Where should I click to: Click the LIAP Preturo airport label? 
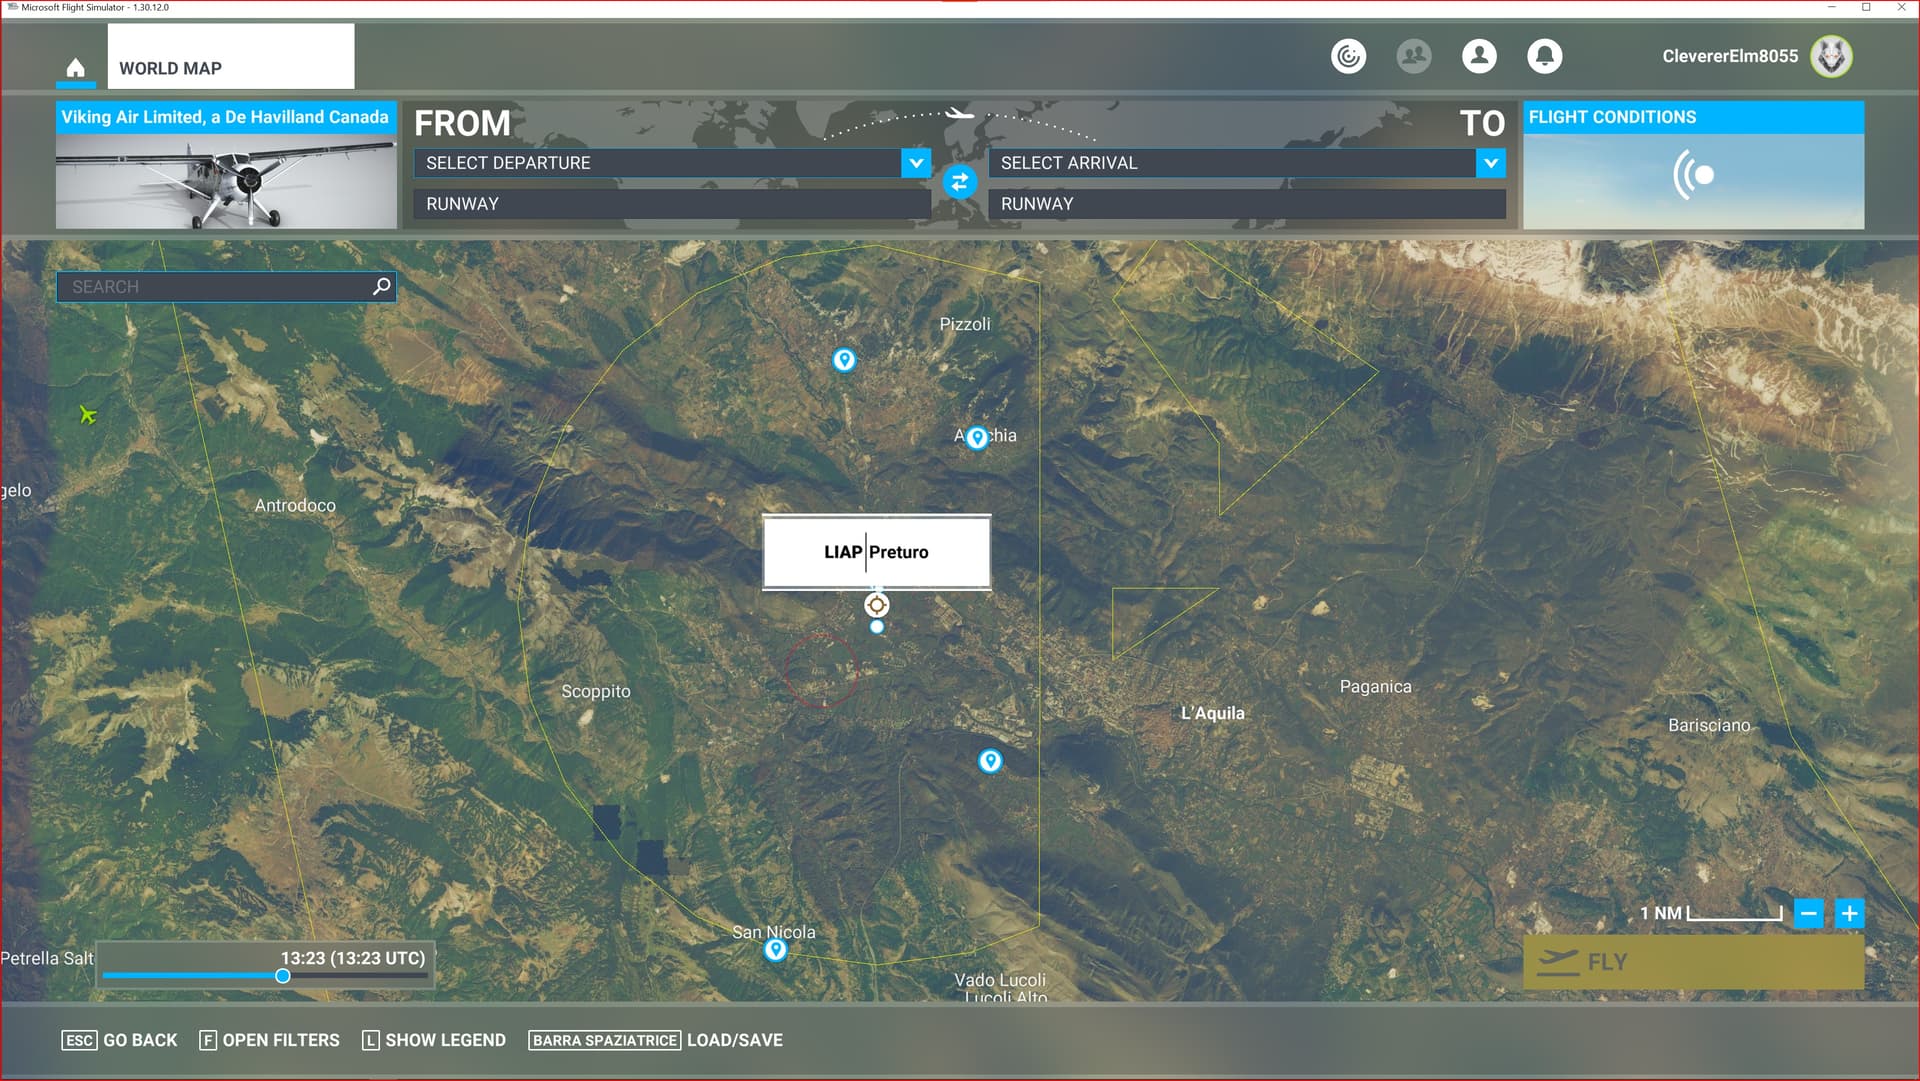tap(876, 552)
